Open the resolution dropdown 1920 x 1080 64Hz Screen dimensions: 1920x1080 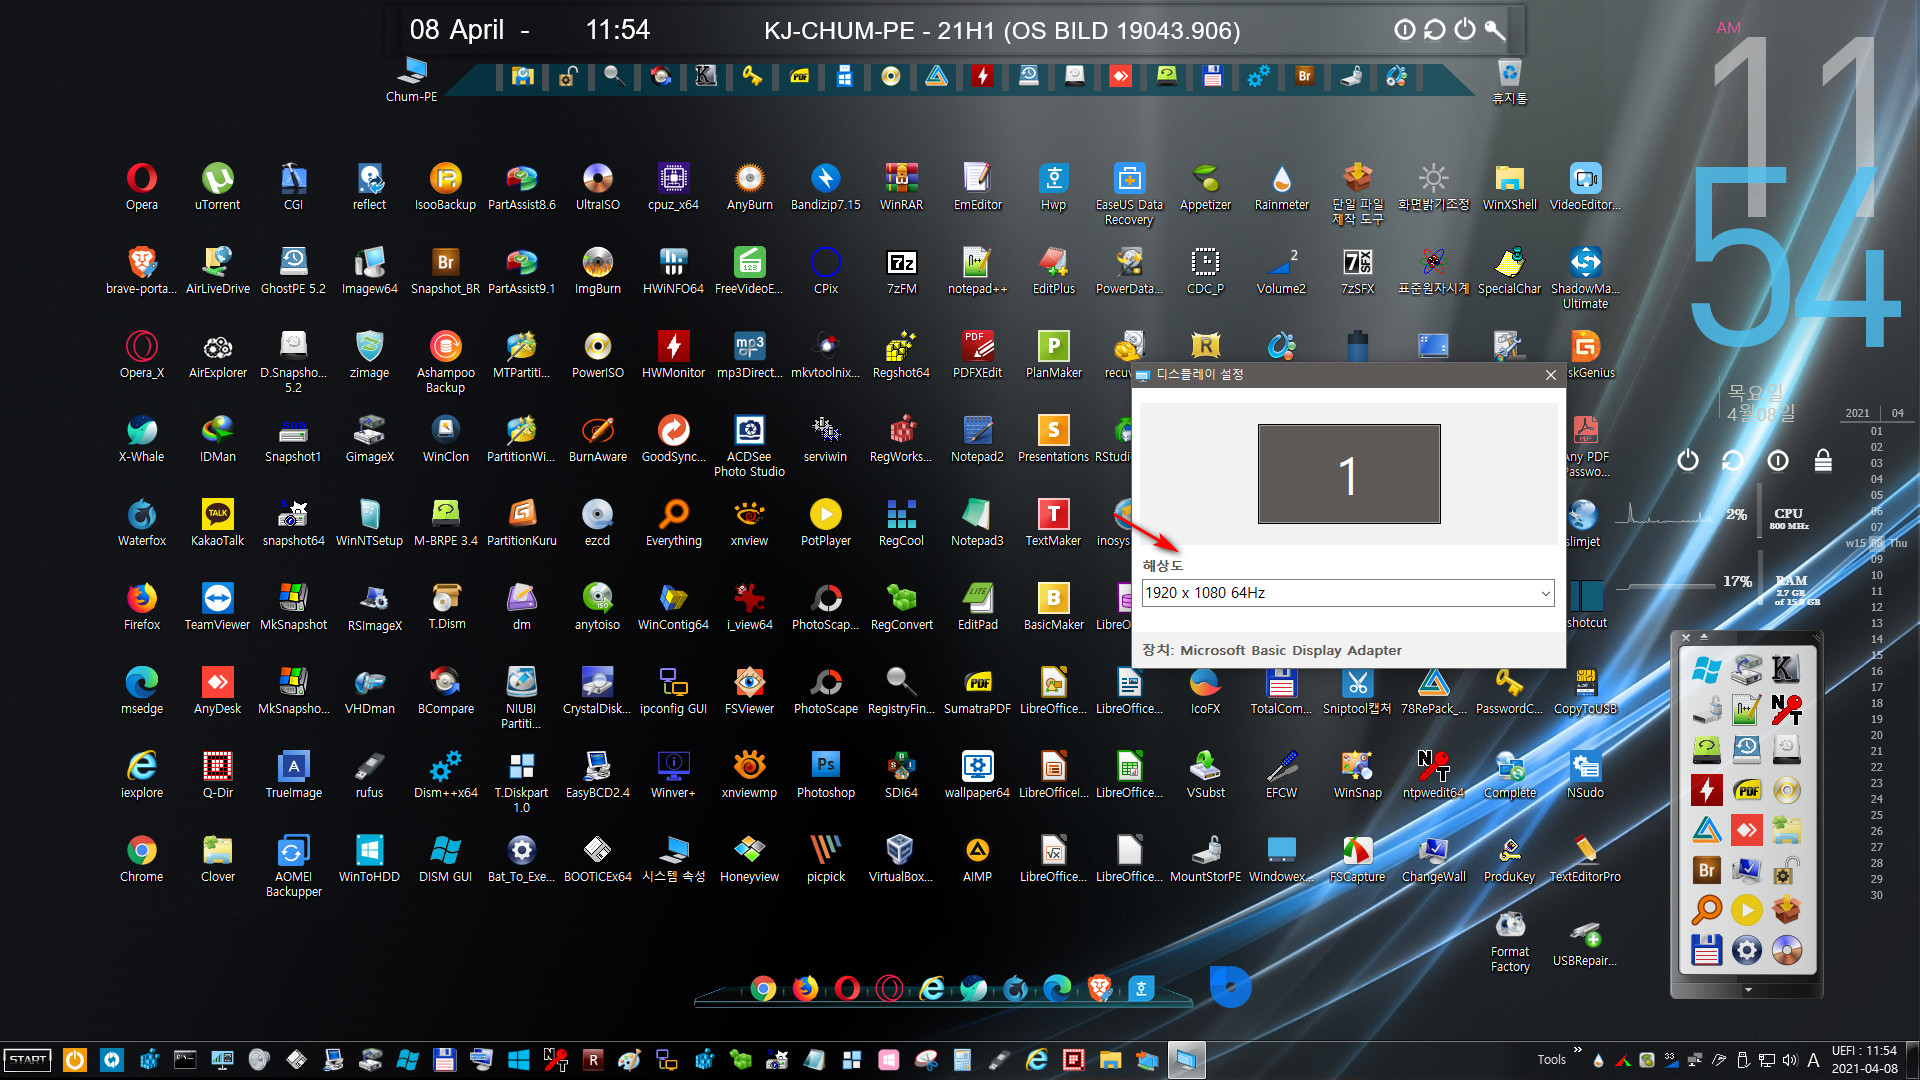pyautogui.click(x=1348, y=593)
